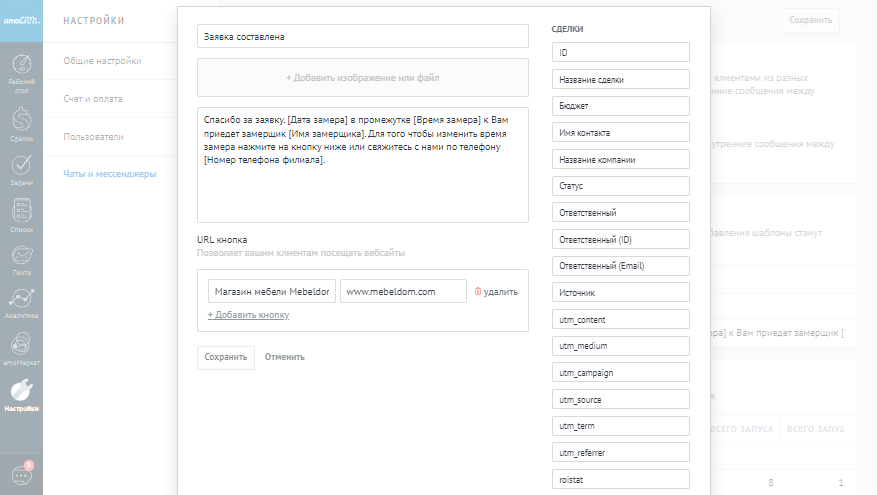Image resolution: width=877 pixels, height=495 pixels.
Task: Click the template name field Заявка составлена
Action: click(x=362, y=37)
